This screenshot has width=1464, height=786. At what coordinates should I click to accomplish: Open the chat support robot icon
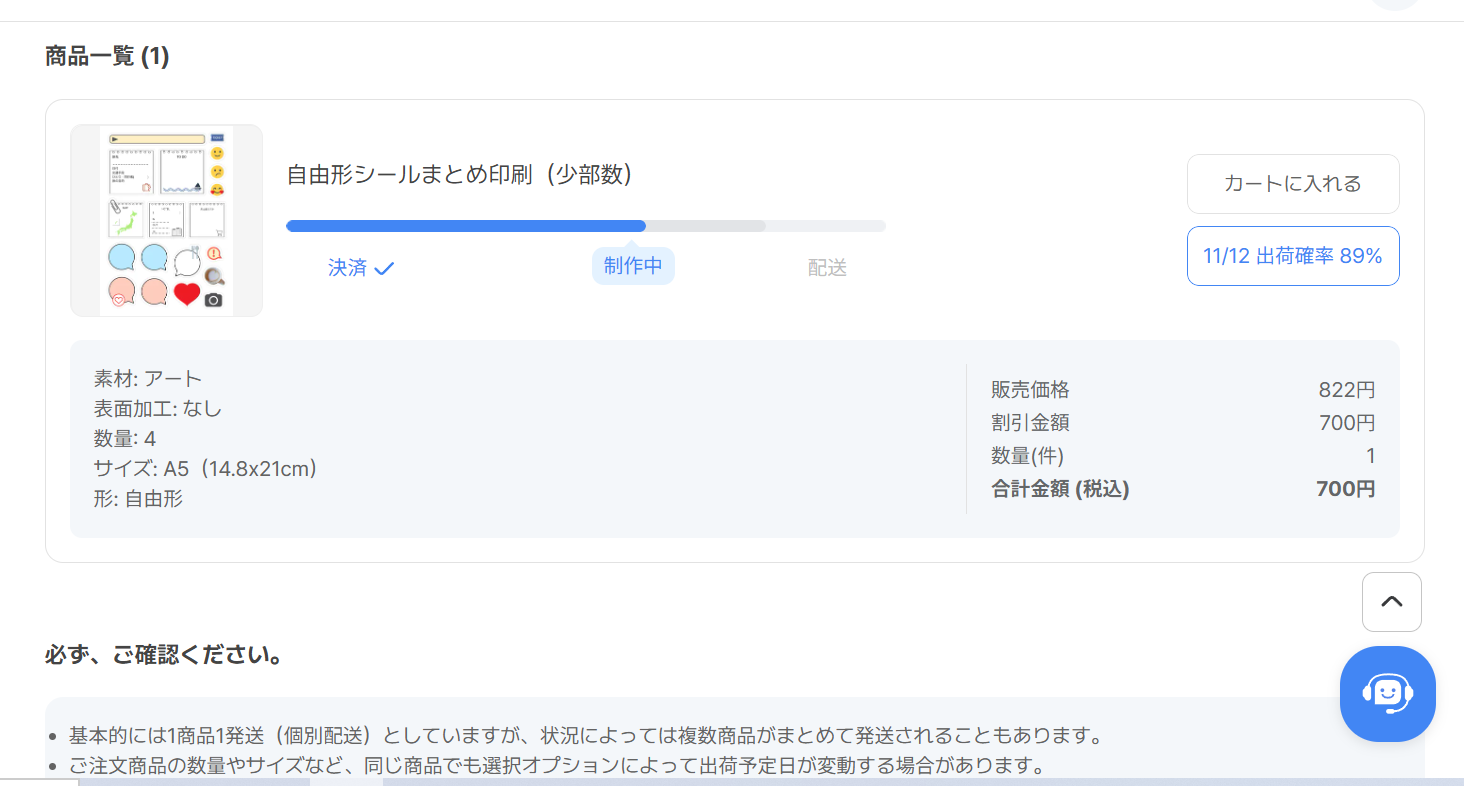point(1387,694)
